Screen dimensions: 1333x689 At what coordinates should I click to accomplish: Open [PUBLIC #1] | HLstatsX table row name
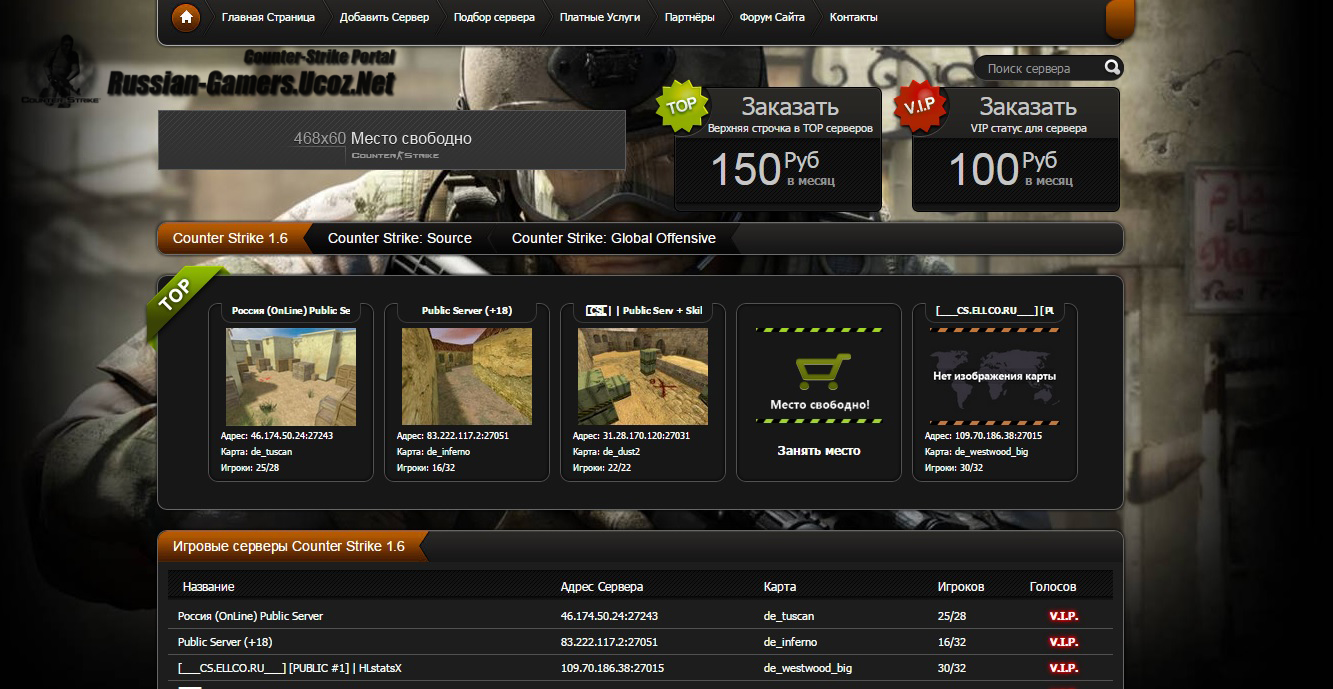(290, 668)
